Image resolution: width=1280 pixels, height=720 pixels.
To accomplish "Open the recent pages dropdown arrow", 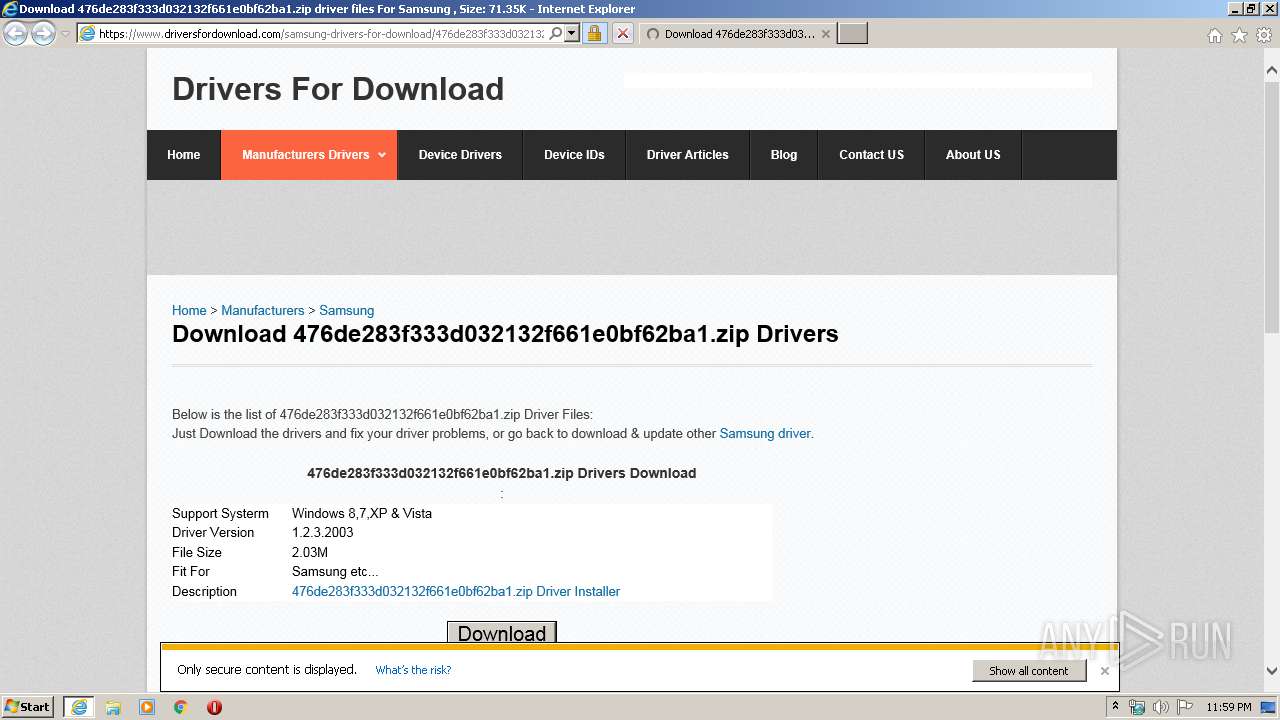I will tap(65, 33).
